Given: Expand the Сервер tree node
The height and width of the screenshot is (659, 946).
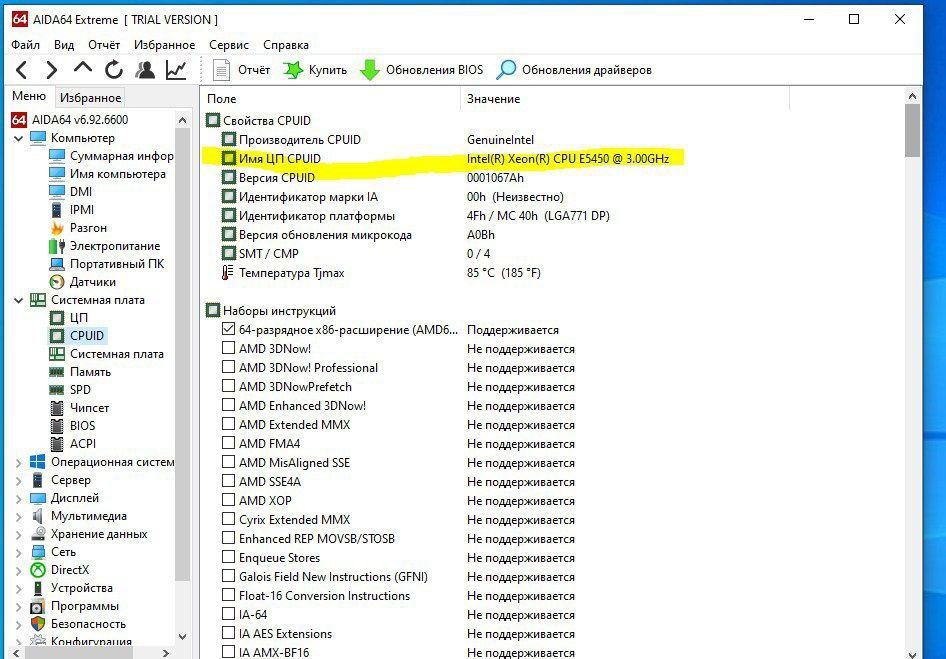Looking at the screenshot, I should point(19,480).
